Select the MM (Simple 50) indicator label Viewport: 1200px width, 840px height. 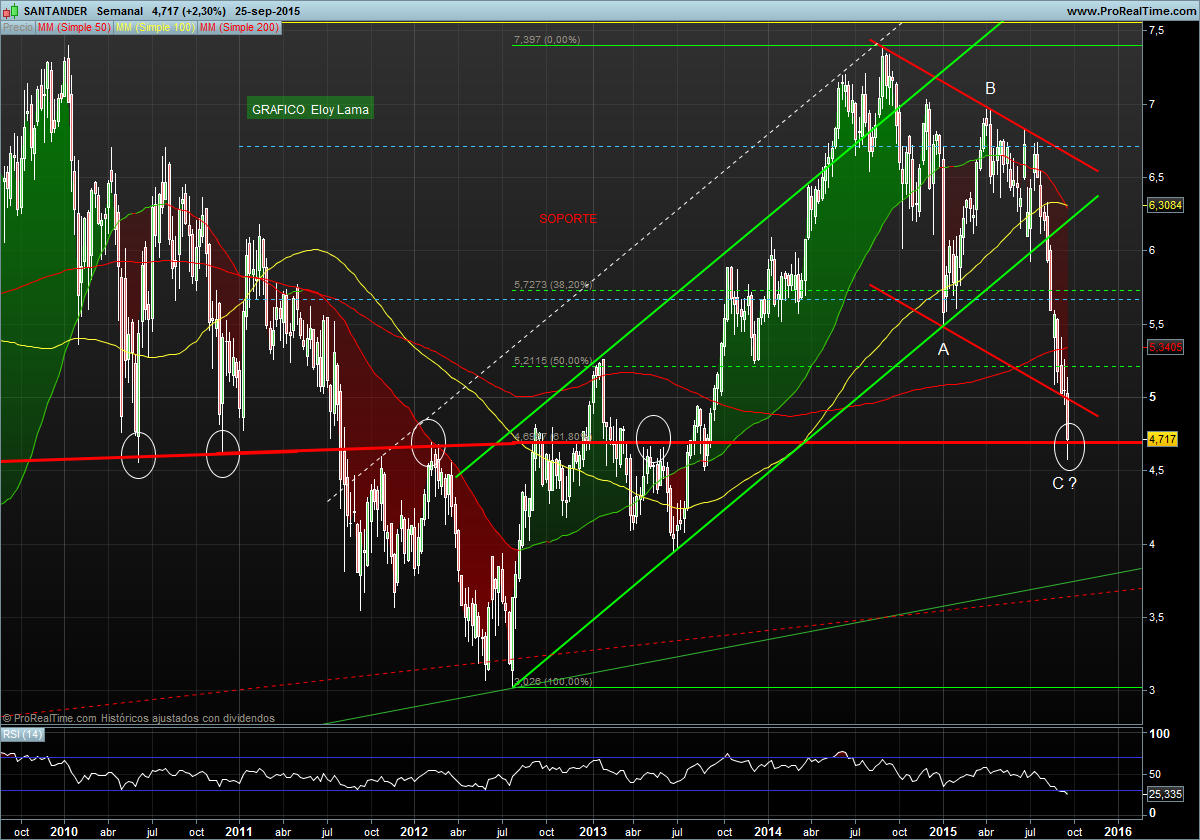75,28
